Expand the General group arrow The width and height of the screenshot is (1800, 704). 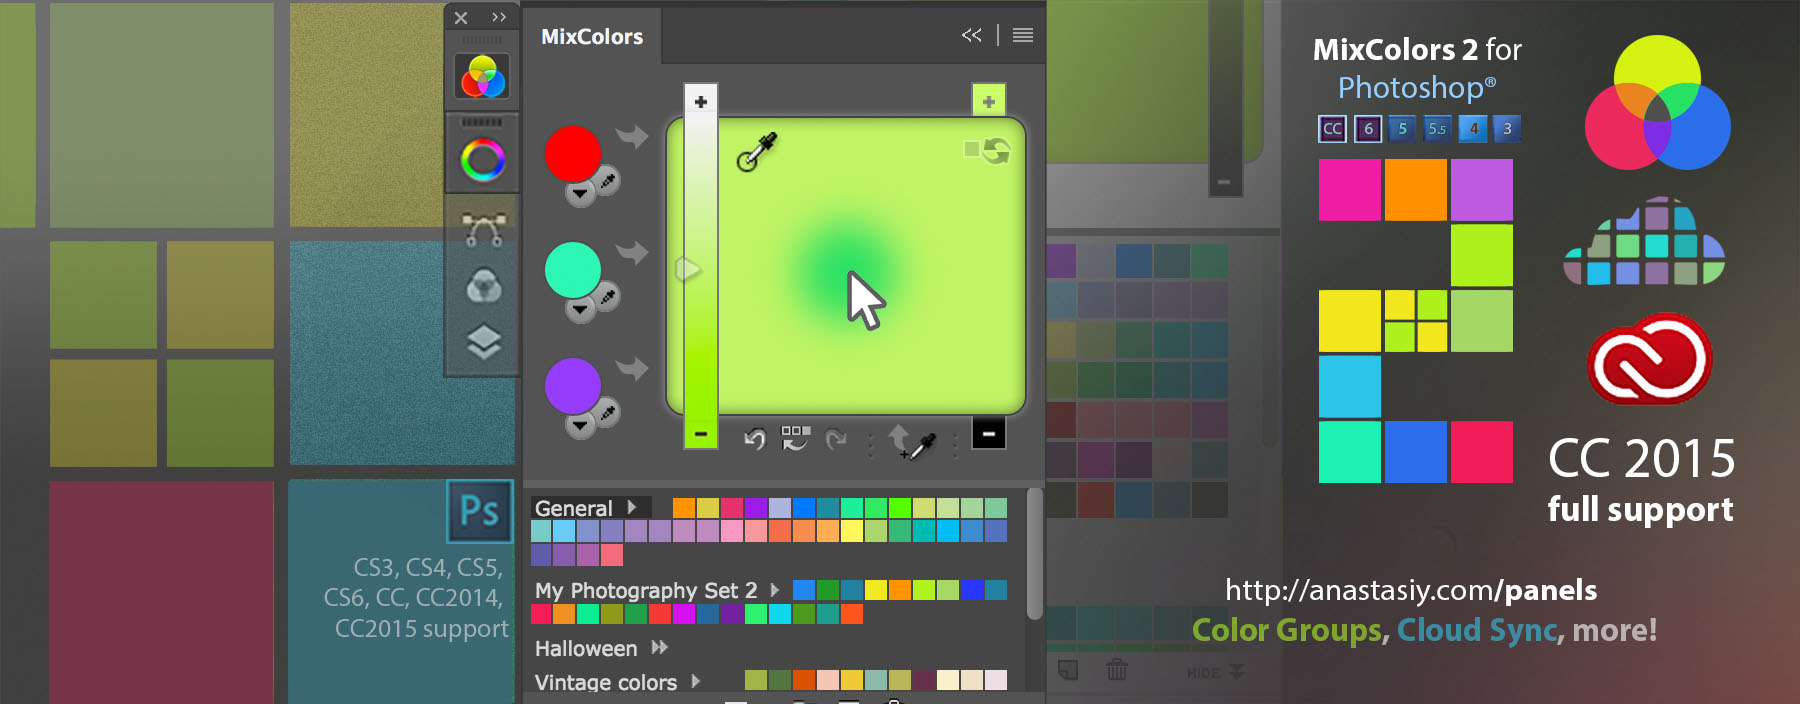[x=632, y=507]
